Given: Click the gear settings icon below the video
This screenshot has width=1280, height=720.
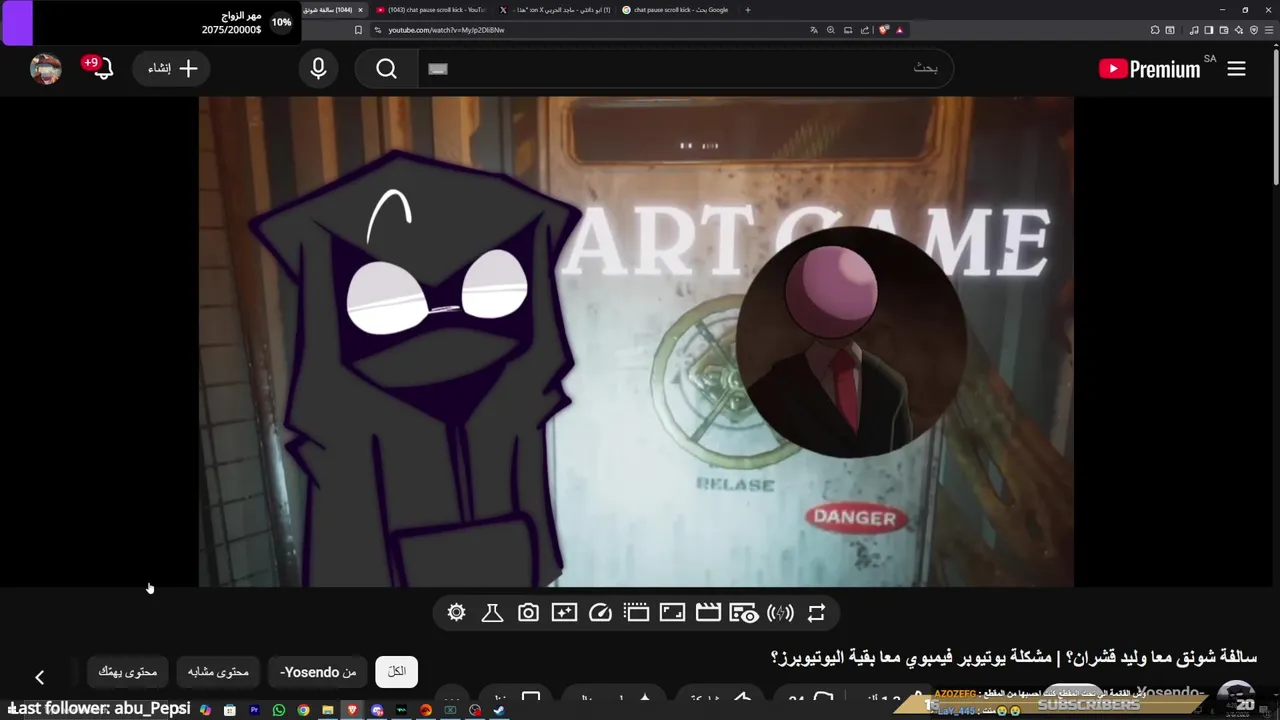Looking at the screenshot, I should (457, 613).
